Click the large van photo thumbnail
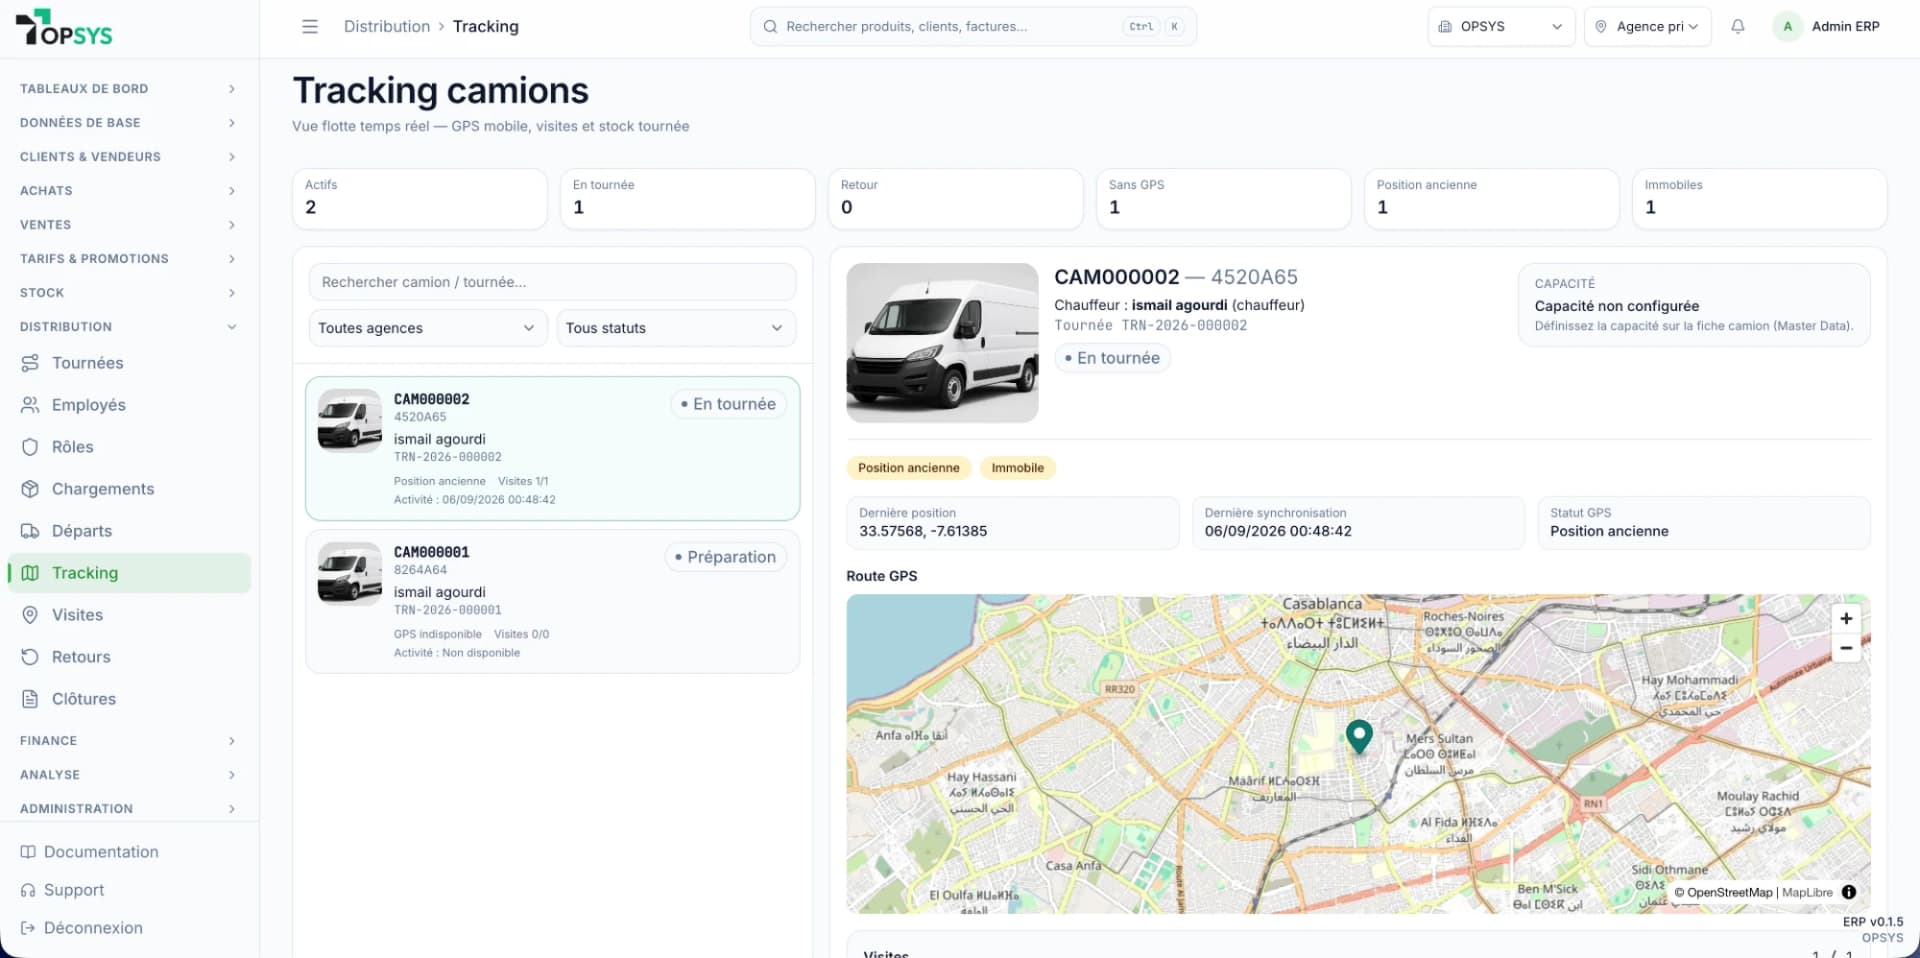Screen dimensions: 1920x958 pos(942,343)
